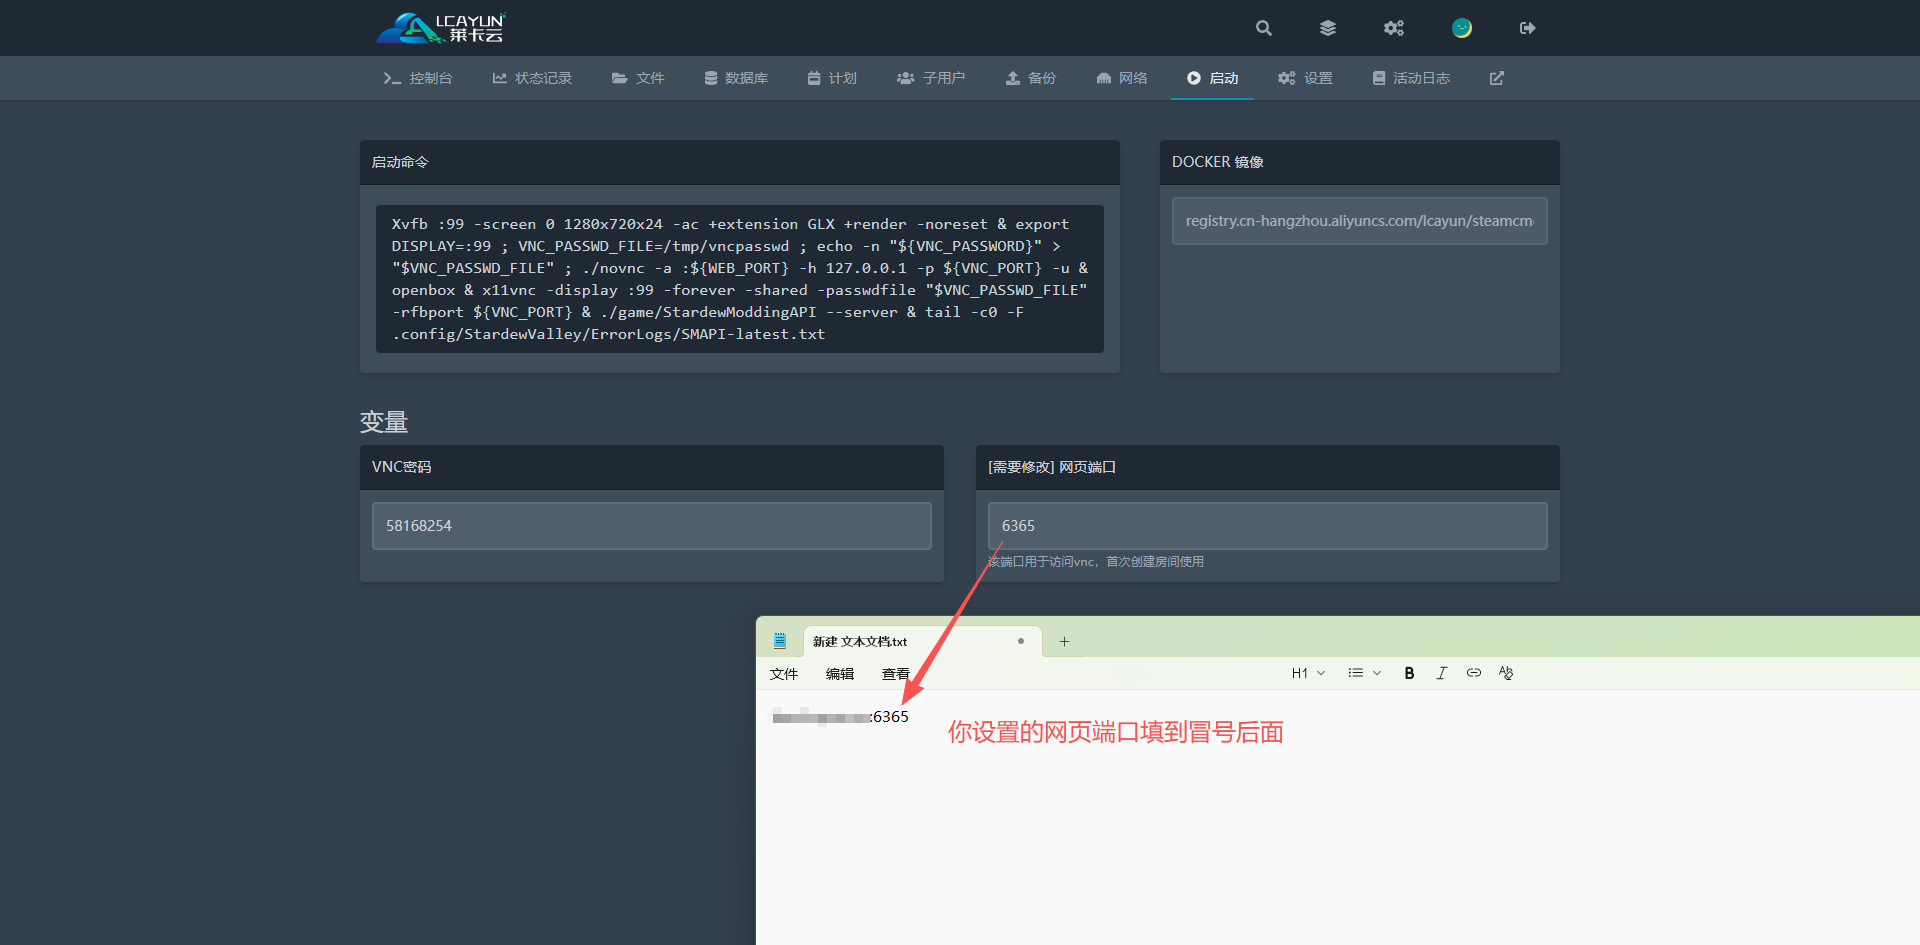Click the VNC密码 input field
The image size is (1920, 945).
coord(651,526)
